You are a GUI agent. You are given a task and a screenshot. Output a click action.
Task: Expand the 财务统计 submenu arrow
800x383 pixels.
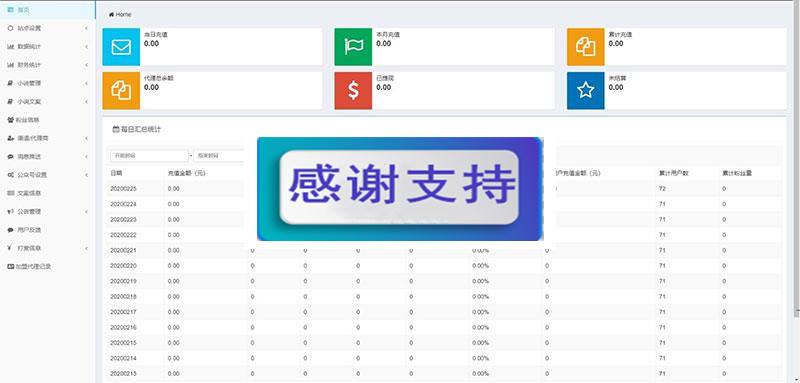(x=86, y=65)
